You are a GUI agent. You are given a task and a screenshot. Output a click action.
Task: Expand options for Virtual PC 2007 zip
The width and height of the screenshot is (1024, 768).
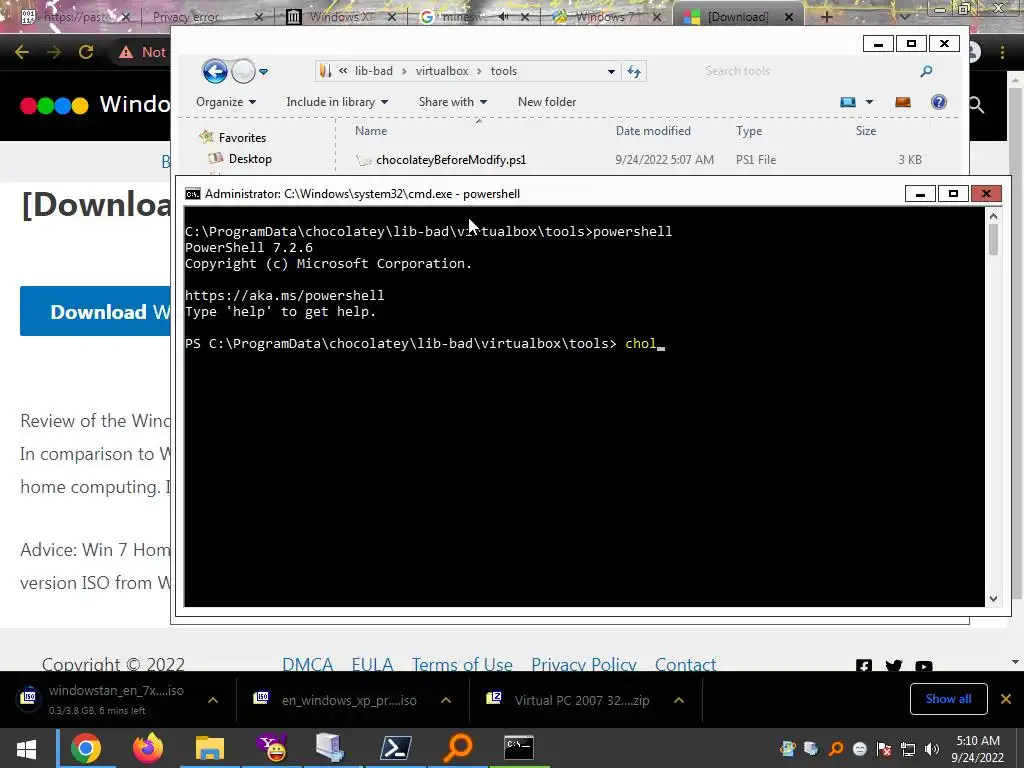pyautogui.click(x=679, y=700)
